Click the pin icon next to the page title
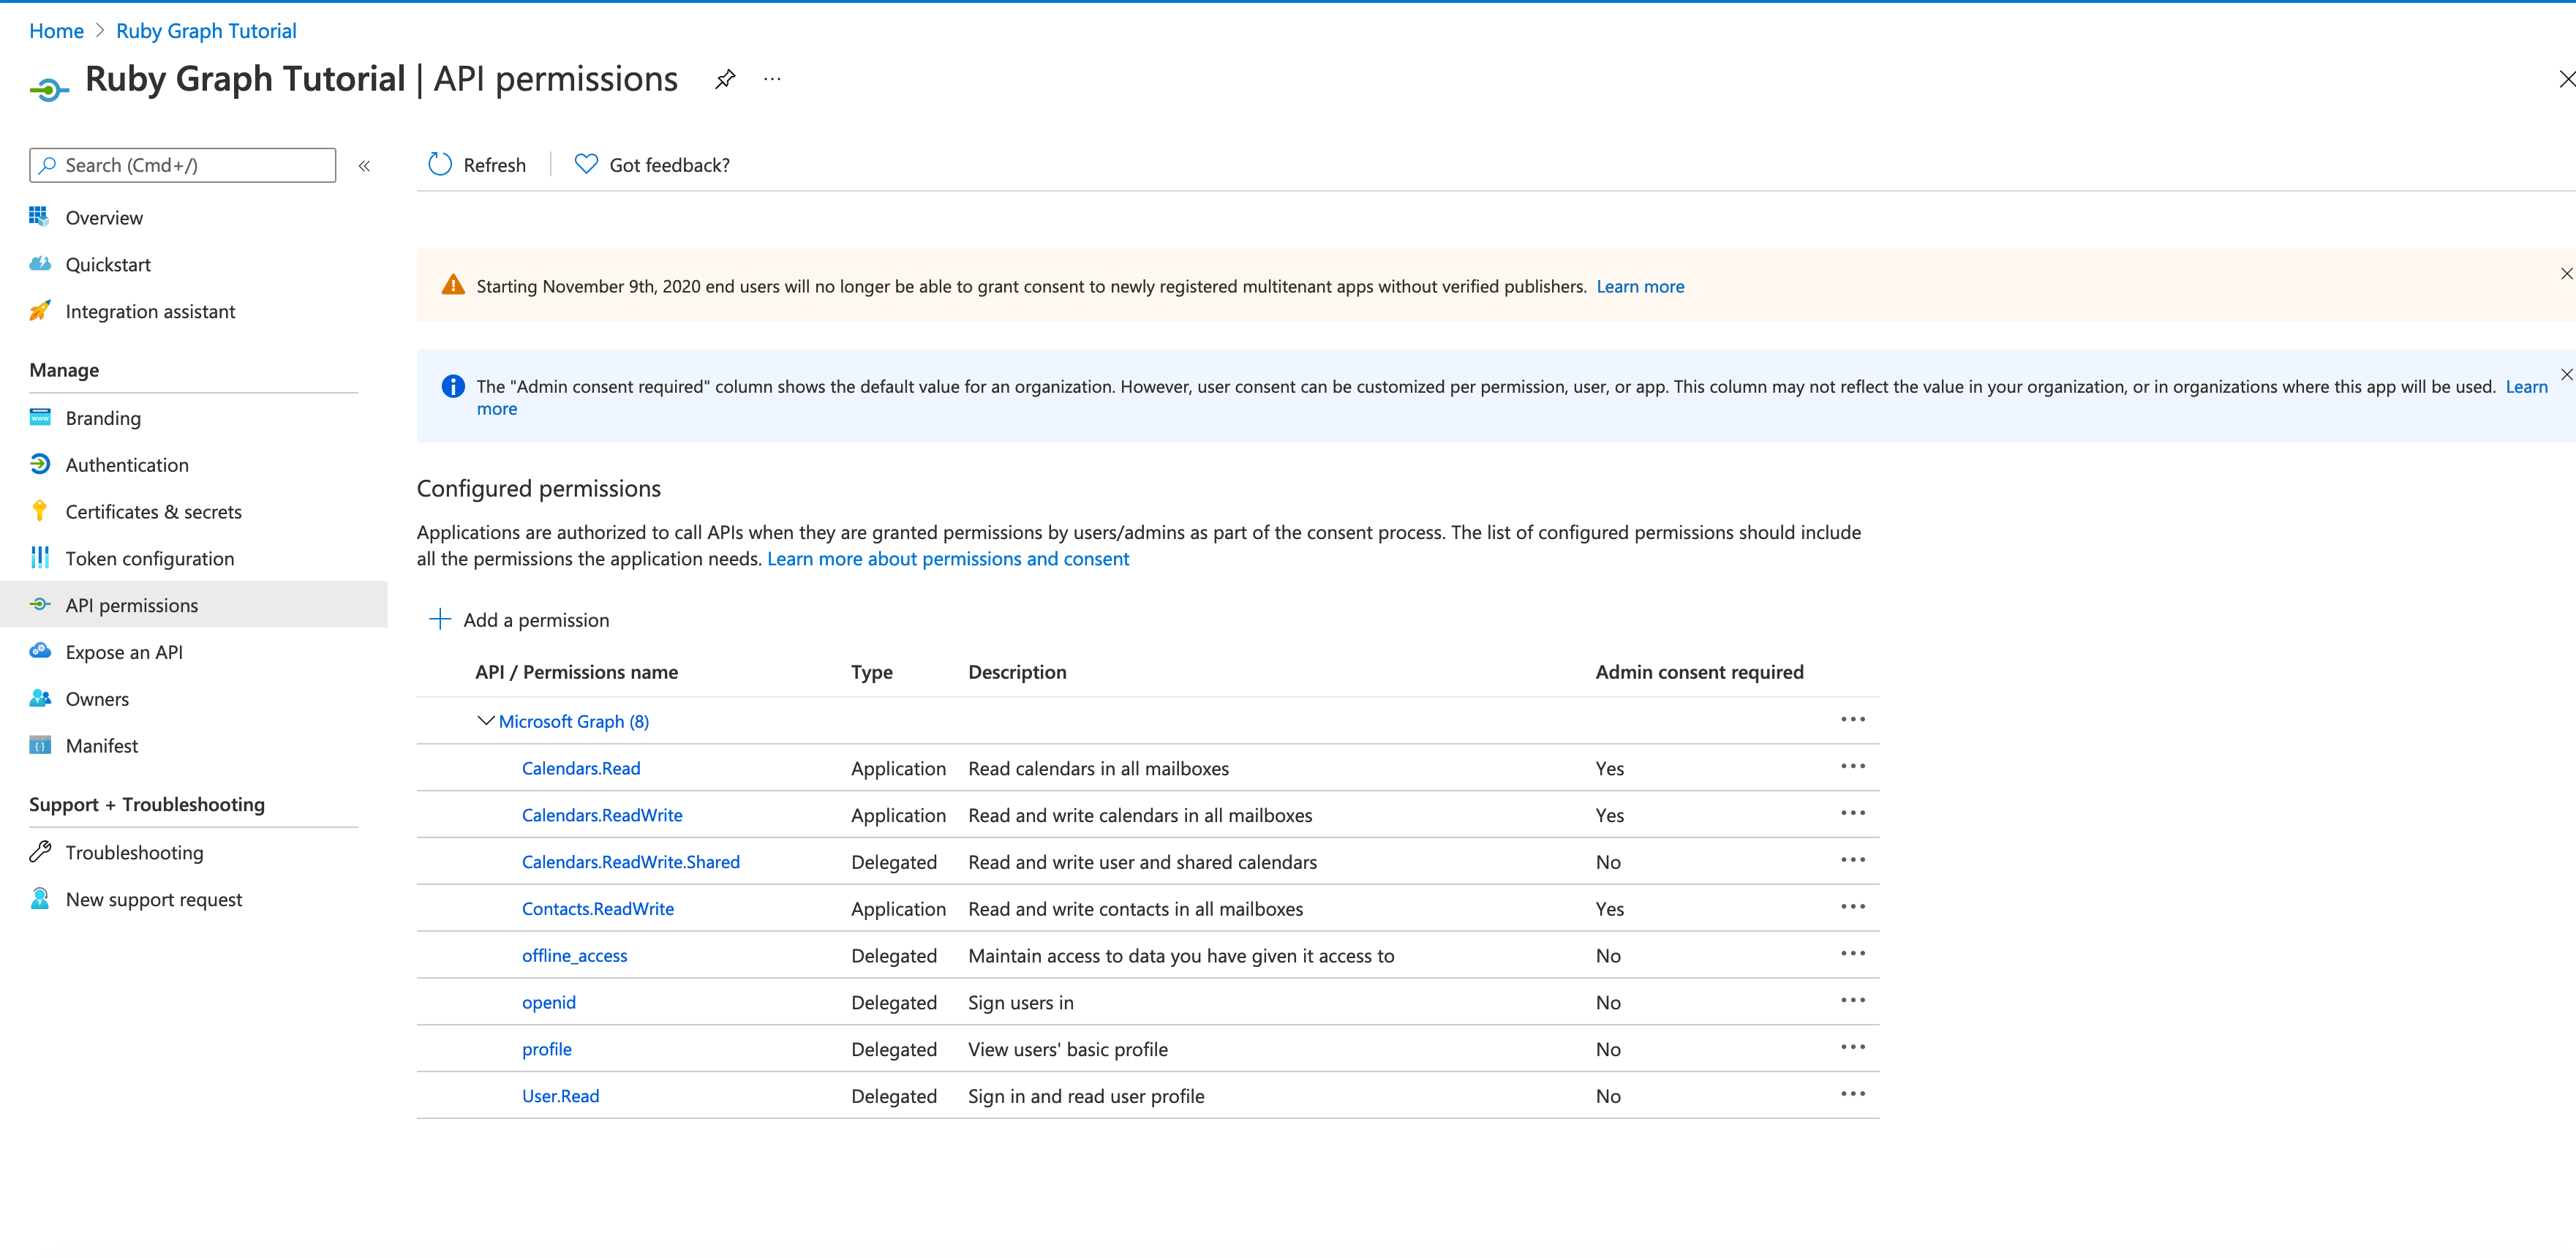This screenshot has height=1258, width=2576. coord(725,79)
